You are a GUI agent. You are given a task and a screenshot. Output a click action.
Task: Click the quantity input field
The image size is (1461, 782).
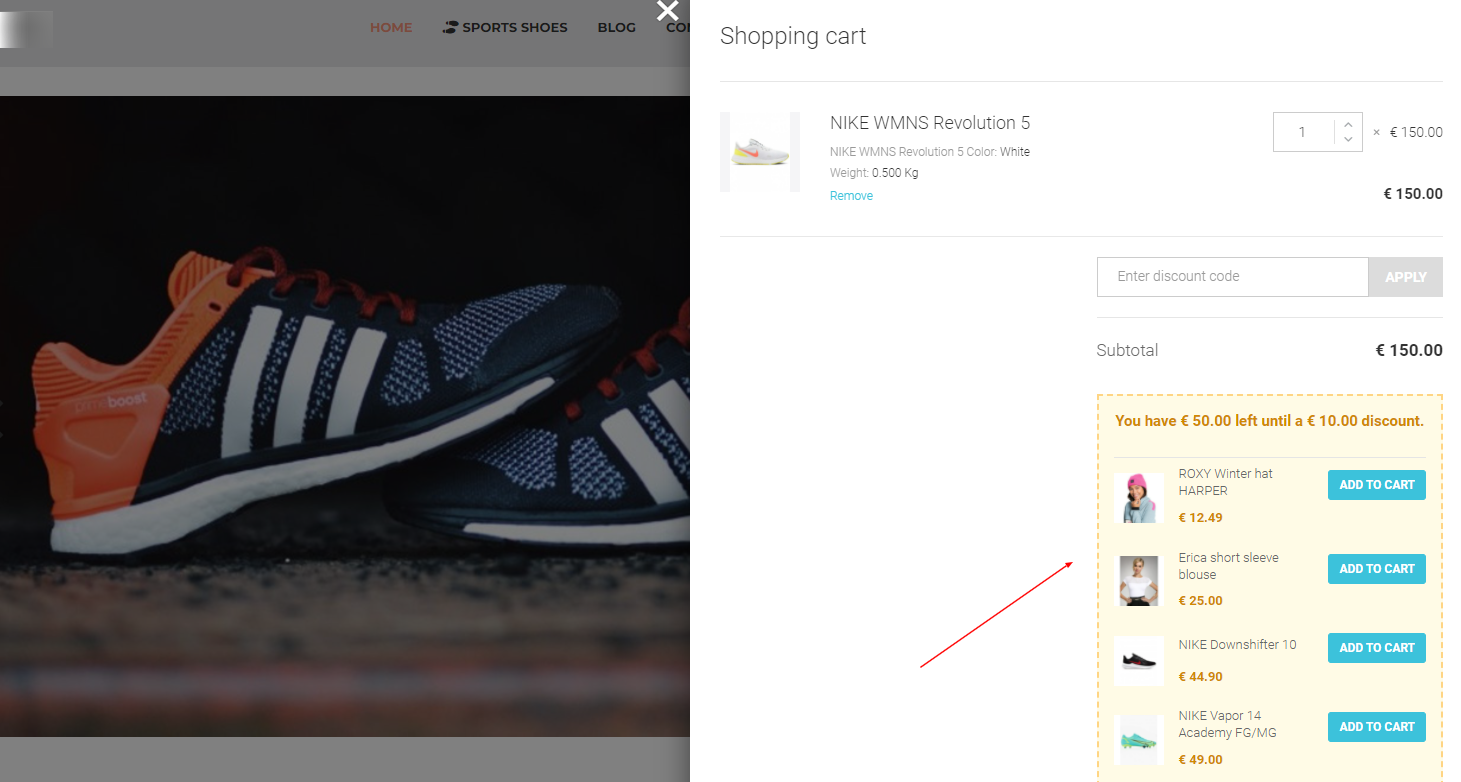(x=1303, y=132)
